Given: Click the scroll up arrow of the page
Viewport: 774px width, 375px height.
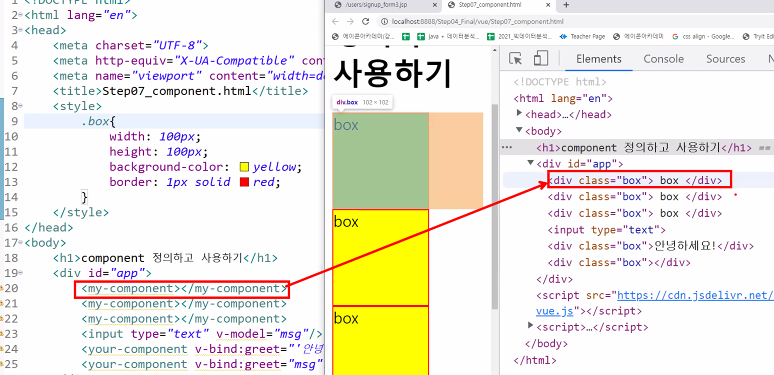Looking at the screenshot, I should [495, 51].
